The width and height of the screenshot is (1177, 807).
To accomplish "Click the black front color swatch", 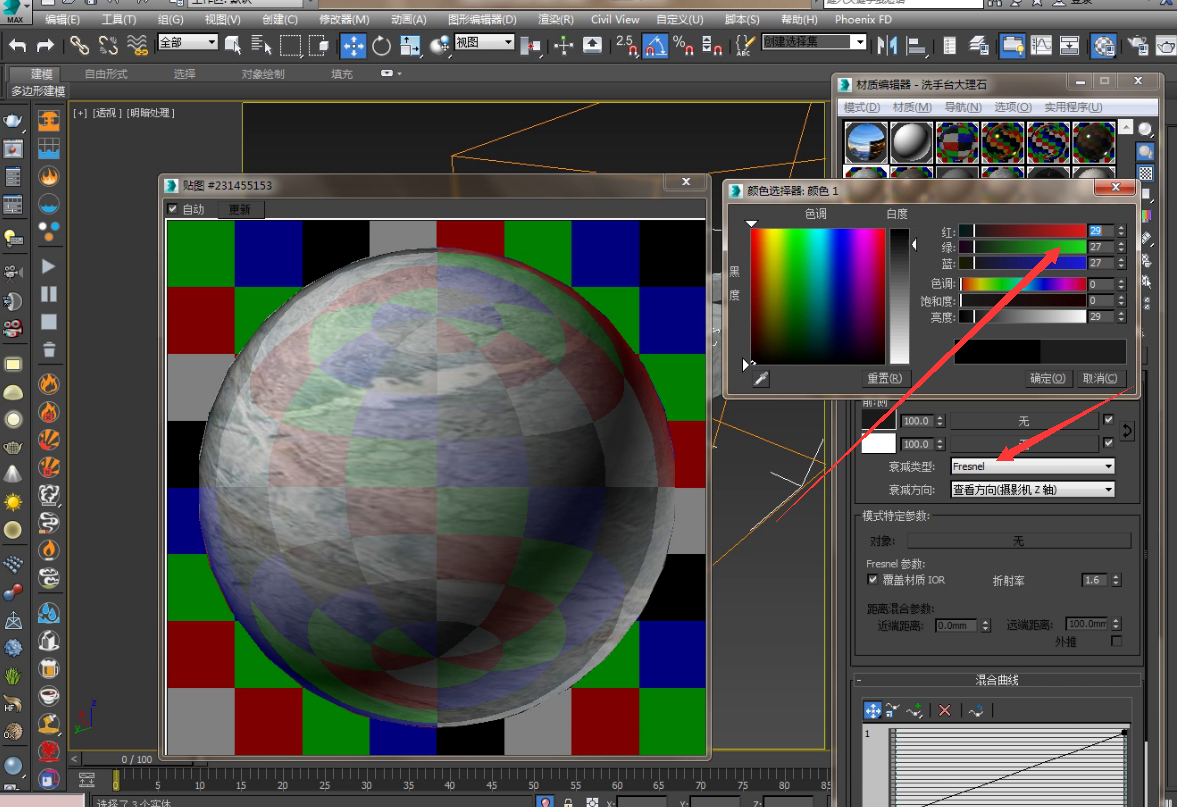I will coord(878,420).
